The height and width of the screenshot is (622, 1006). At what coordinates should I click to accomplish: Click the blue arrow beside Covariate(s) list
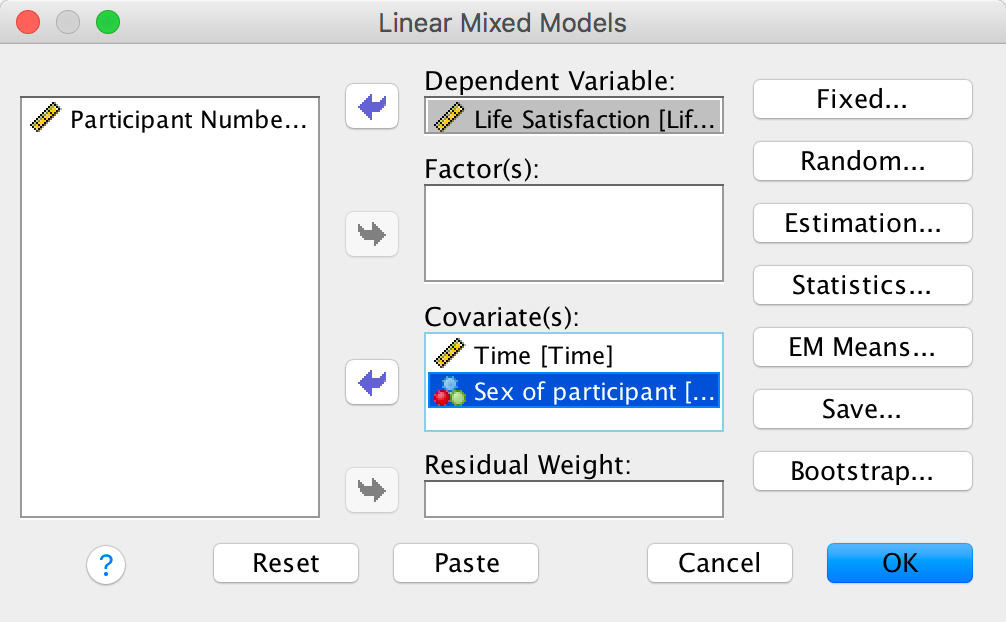[371, 381]
